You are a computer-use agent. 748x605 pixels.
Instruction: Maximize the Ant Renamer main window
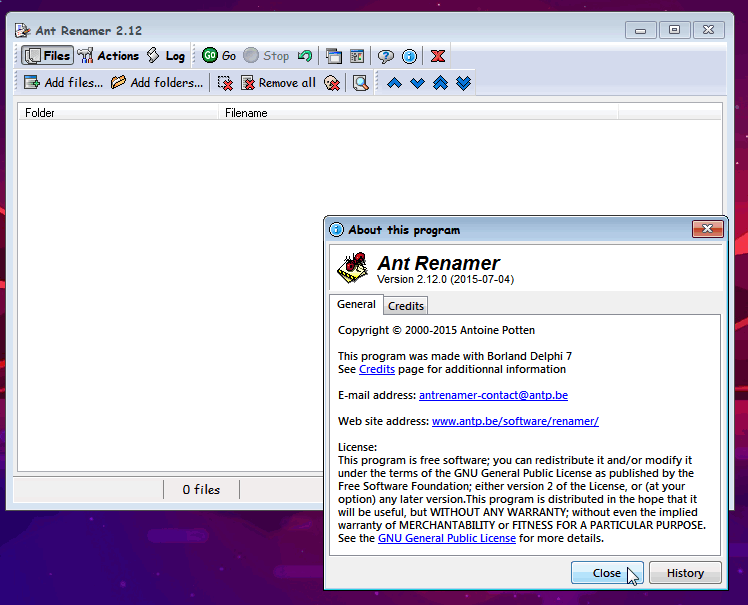(x=674, y=30)
